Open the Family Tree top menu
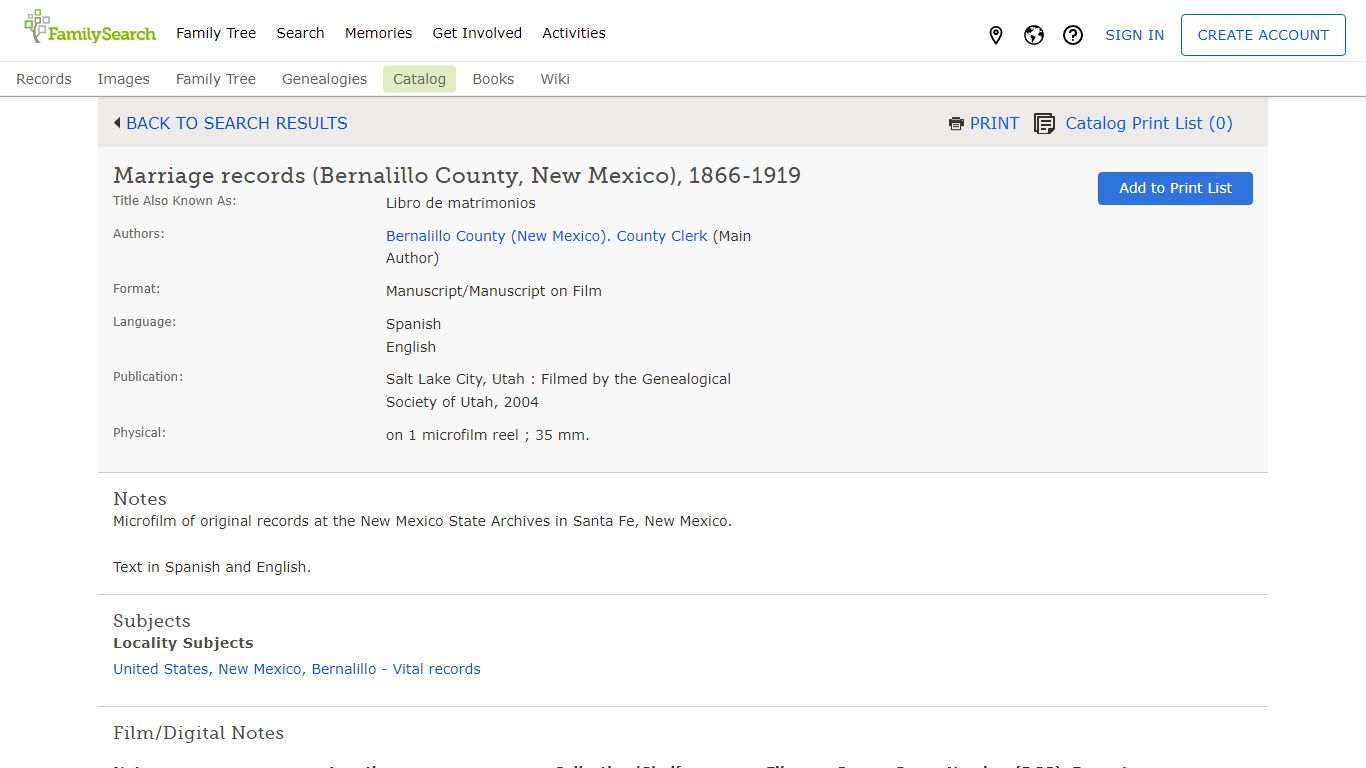This screenshot has width=1366, height=768. [x=216, y=33]
